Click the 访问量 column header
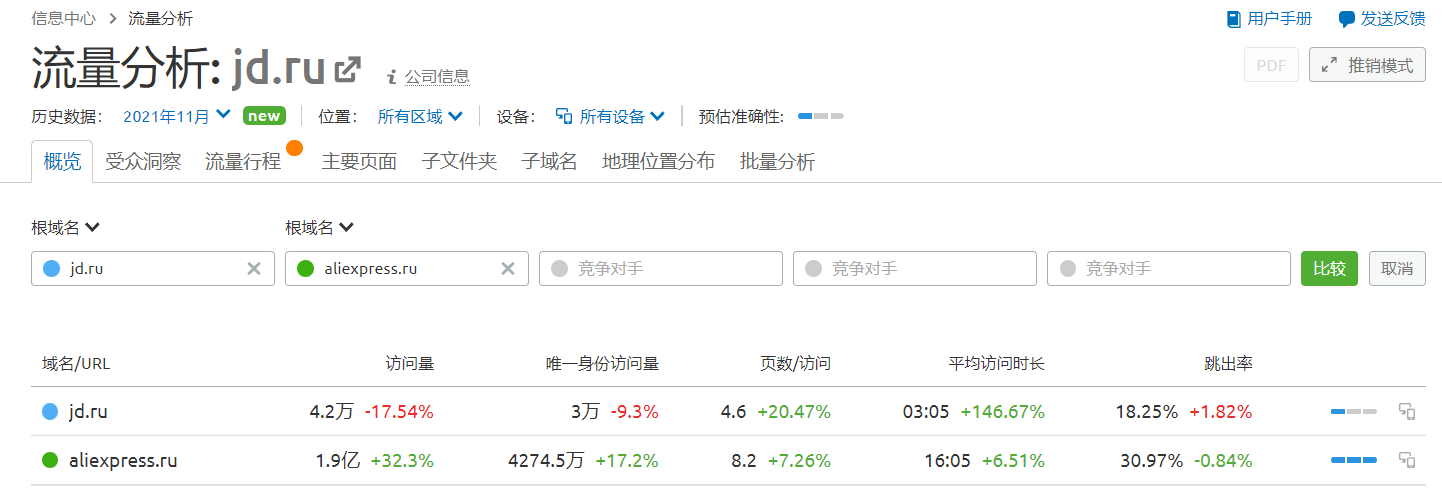This screenshot has width=1442, height=490. tap(410, 364)
